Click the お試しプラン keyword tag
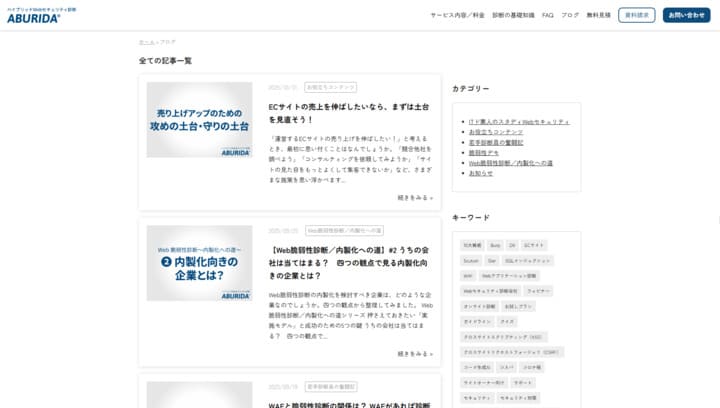 coord(518,306)
